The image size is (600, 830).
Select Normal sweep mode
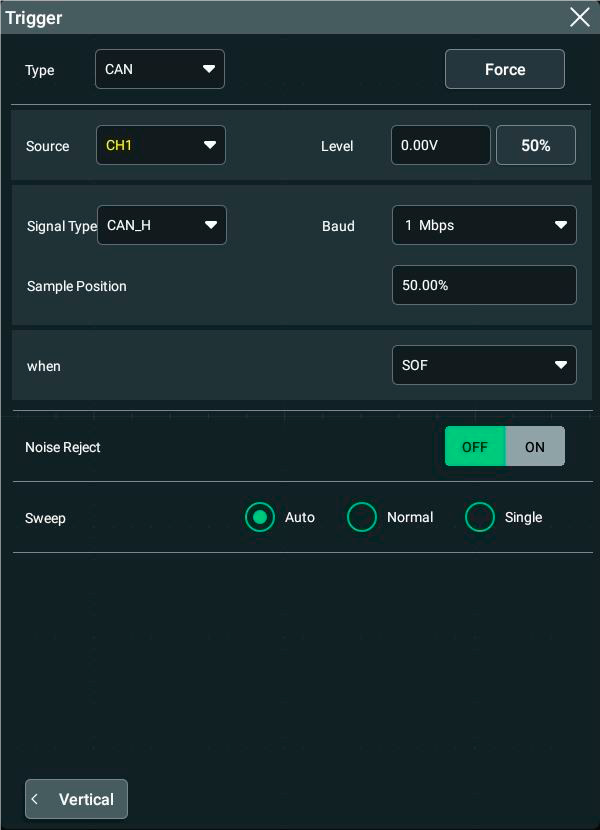pyautogui.click(x=362, y=517)
